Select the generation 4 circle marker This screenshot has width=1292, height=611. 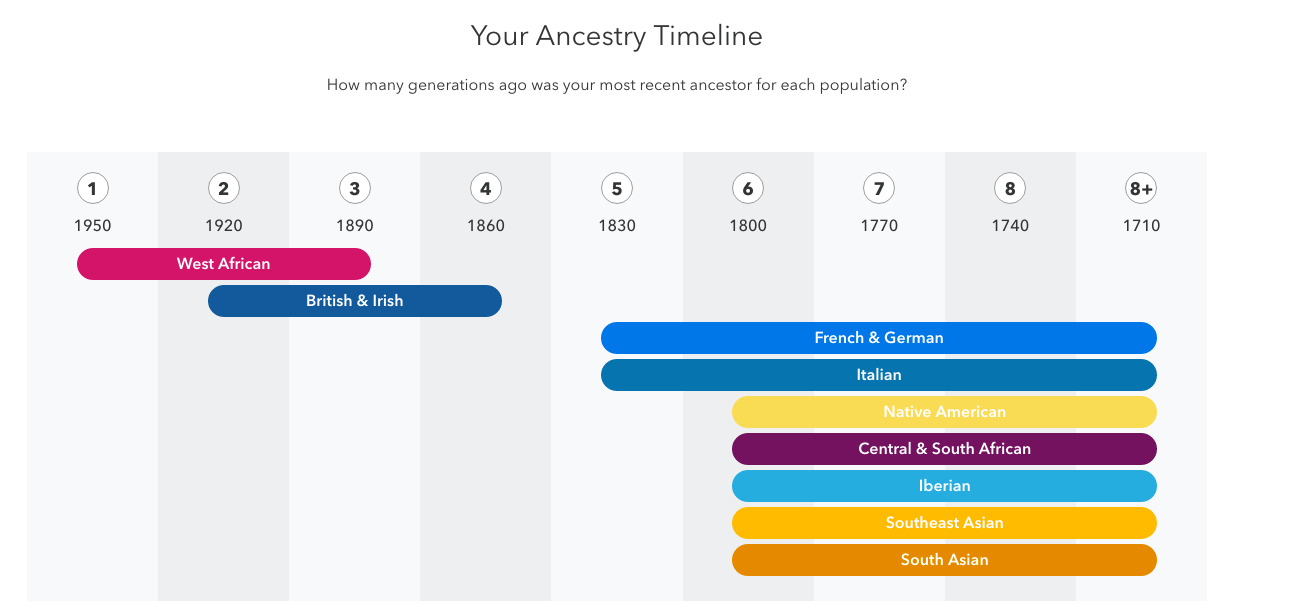(485, 188)
